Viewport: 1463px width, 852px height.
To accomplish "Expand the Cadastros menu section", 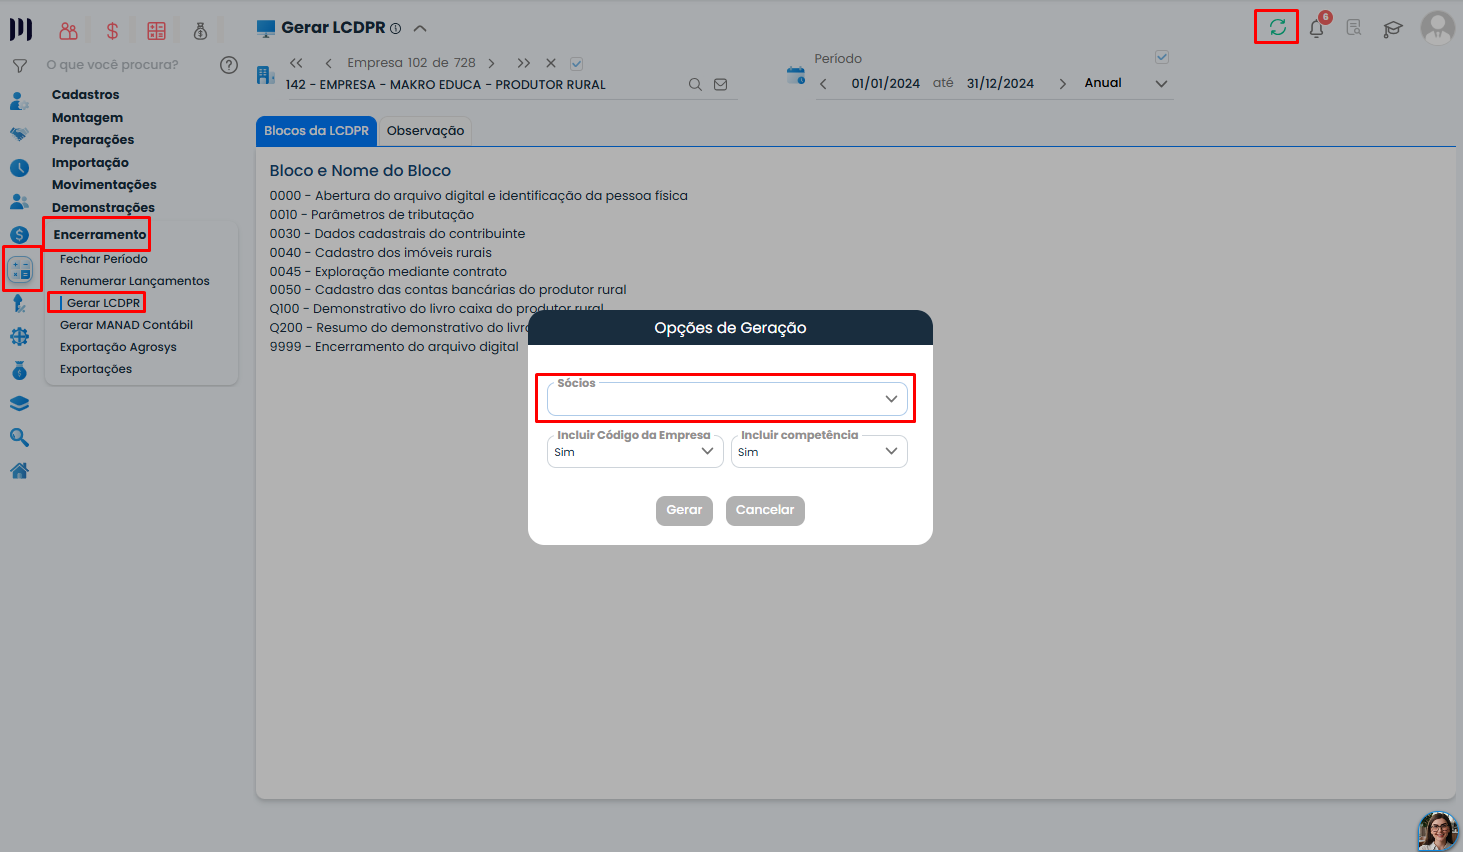I will pyautogui.click(x=85, y=94).
